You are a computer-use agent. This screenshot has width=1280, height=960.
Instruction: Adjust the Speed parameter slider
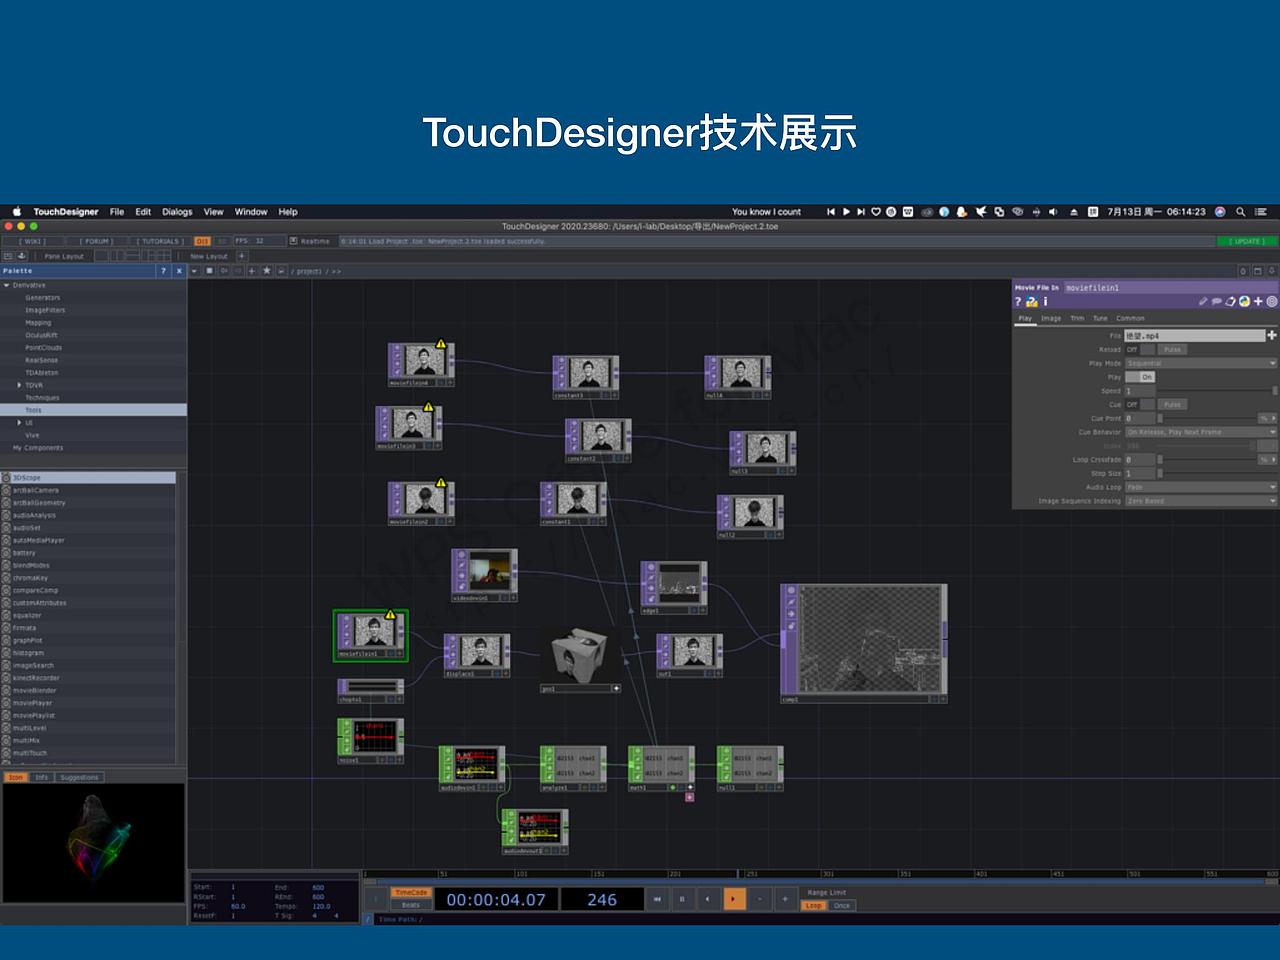1218,391
